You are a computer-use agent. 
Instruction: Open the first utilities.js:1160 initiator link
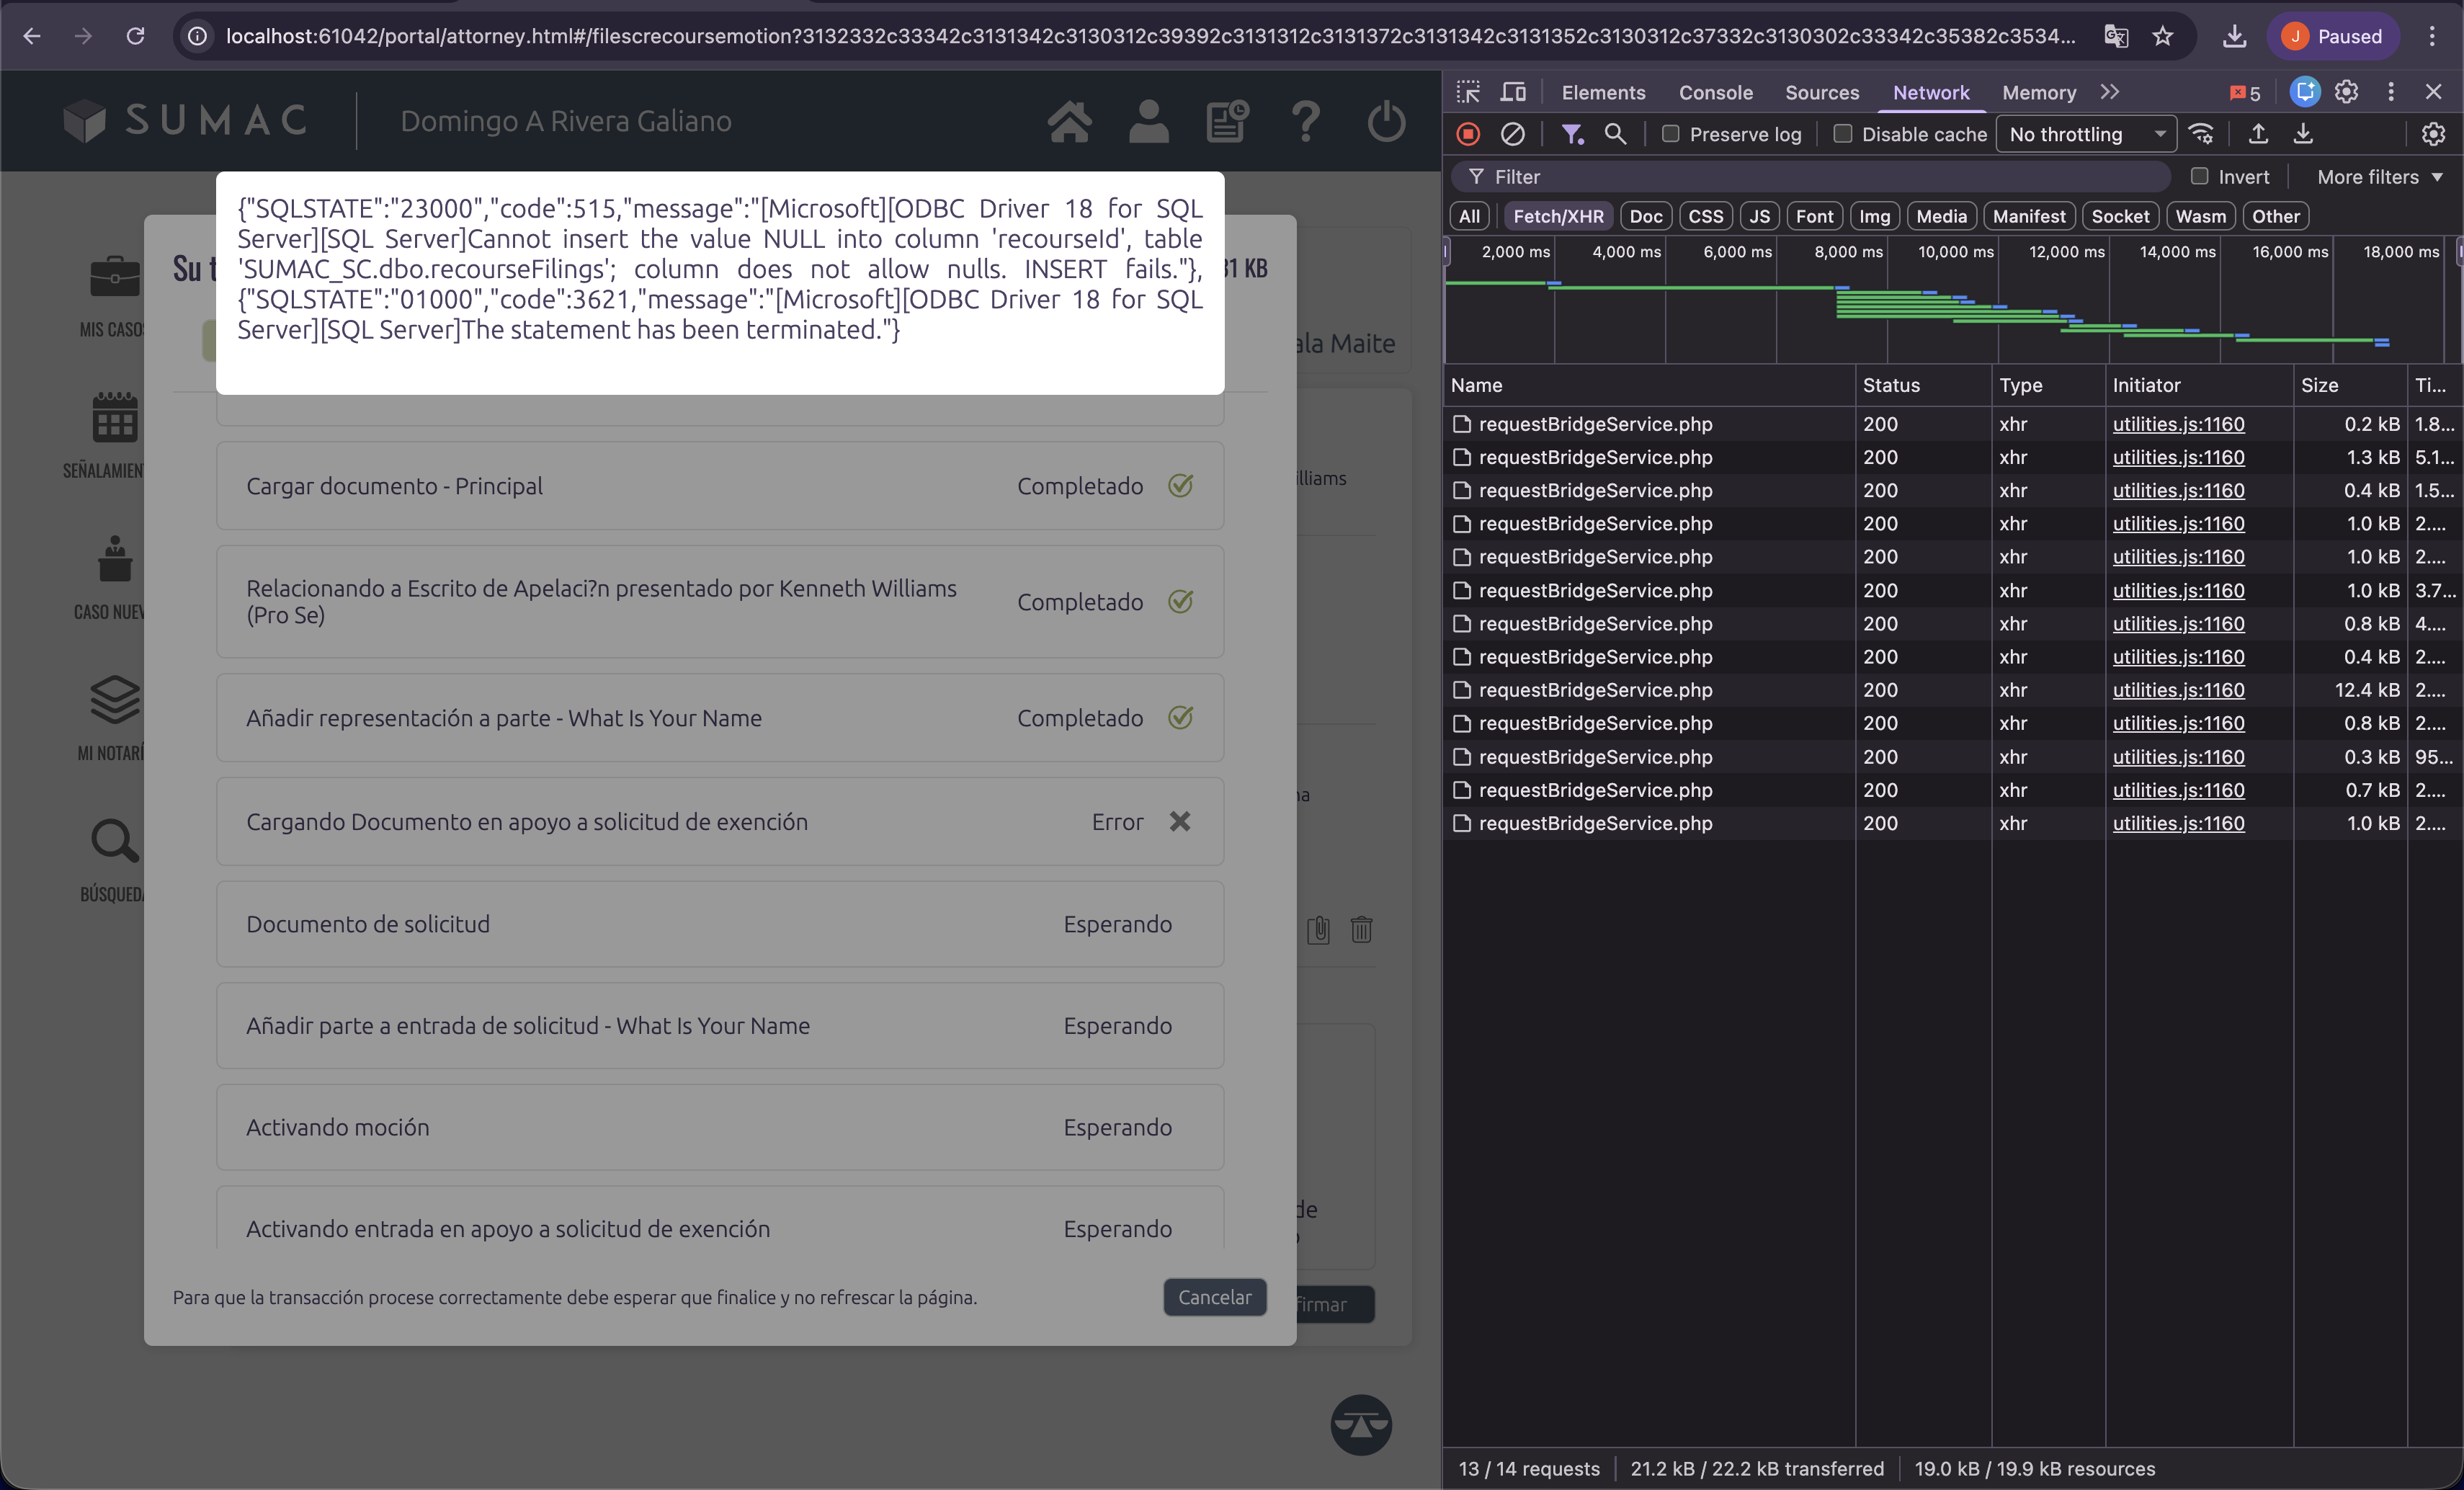coord(2178,424)
